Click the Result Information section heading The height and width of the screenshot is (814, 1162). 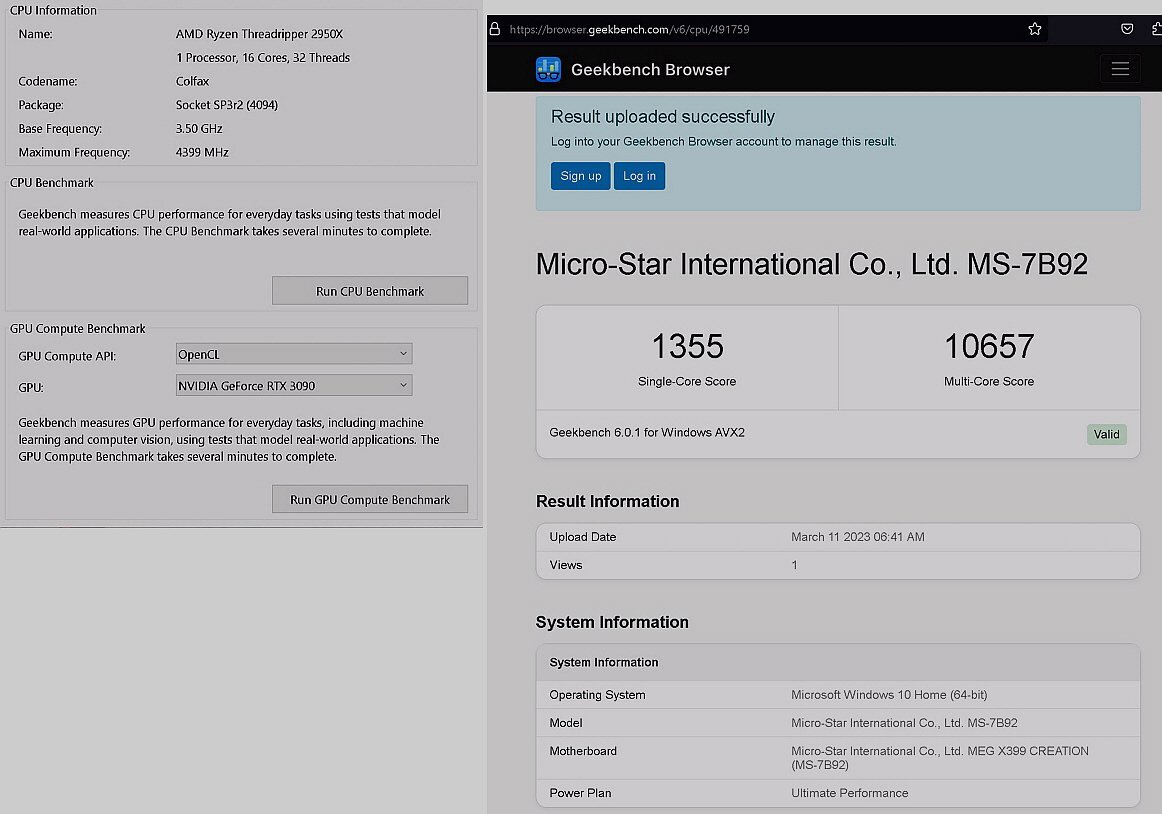(x=608, y=501)
